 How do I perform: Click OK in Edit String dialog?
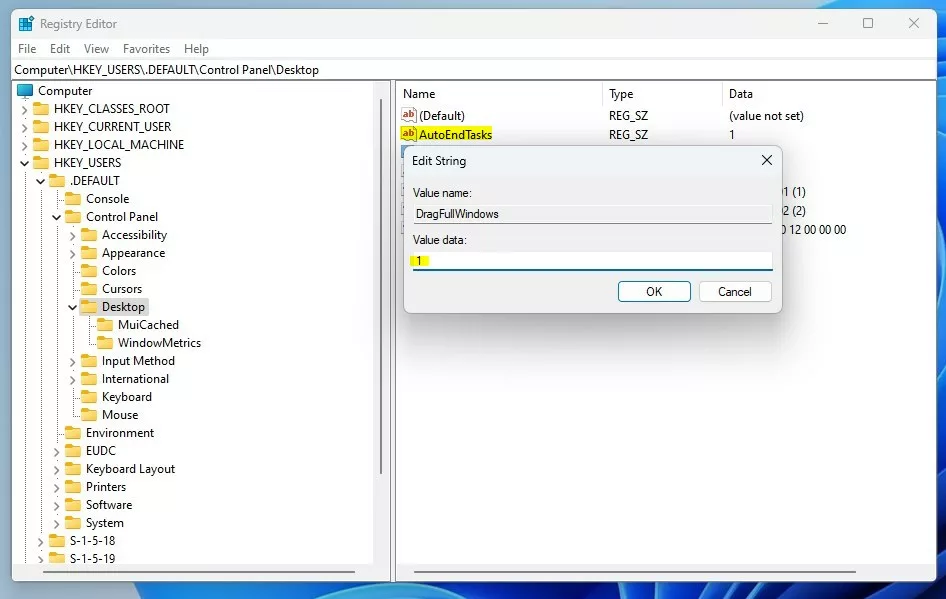point(654,292)
